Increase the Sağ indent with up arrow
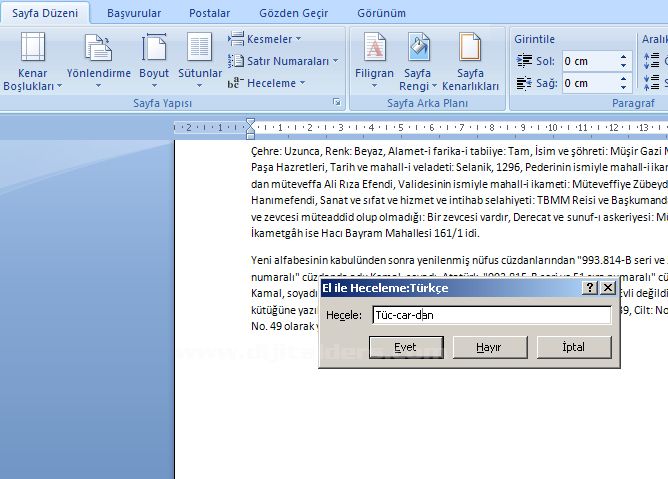The width and height of the screenshot is (668, 479). pyautogui.click(x=624, y=78)
